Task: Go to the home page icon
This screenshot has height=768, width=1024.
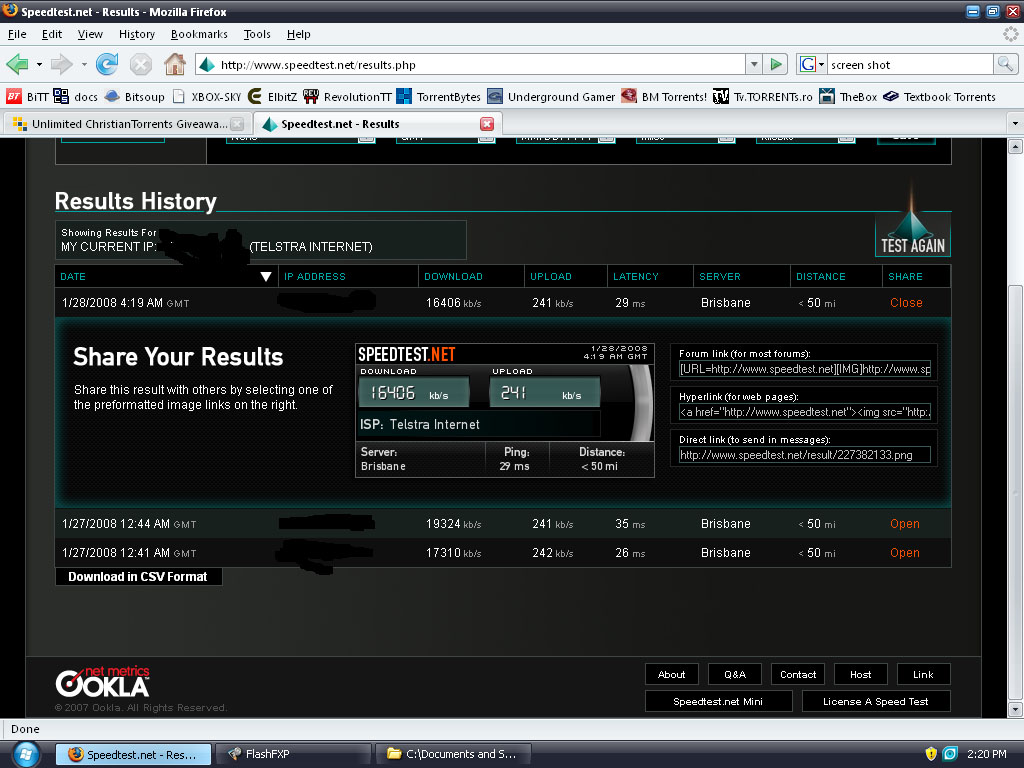Action: click(174, 64)
